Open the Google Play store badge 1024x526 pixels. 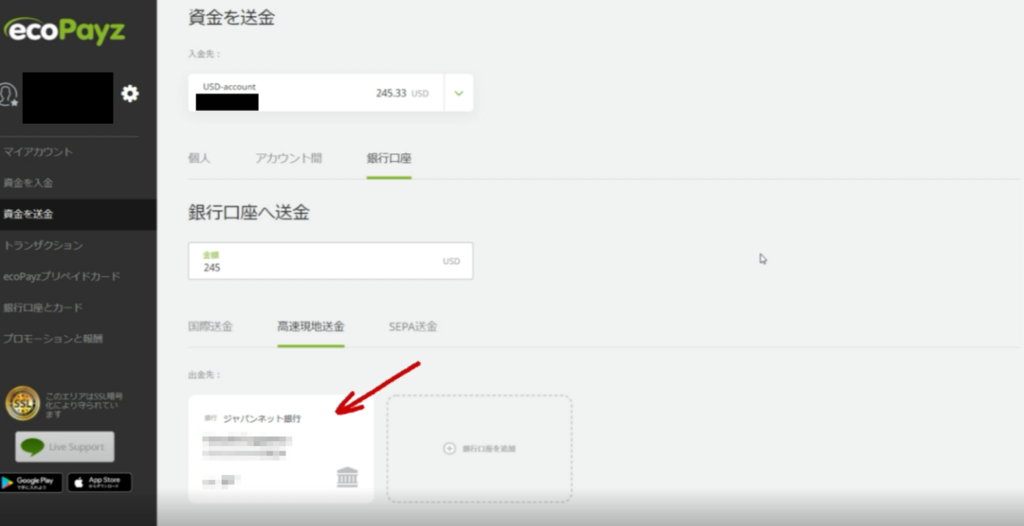point(31,482)
